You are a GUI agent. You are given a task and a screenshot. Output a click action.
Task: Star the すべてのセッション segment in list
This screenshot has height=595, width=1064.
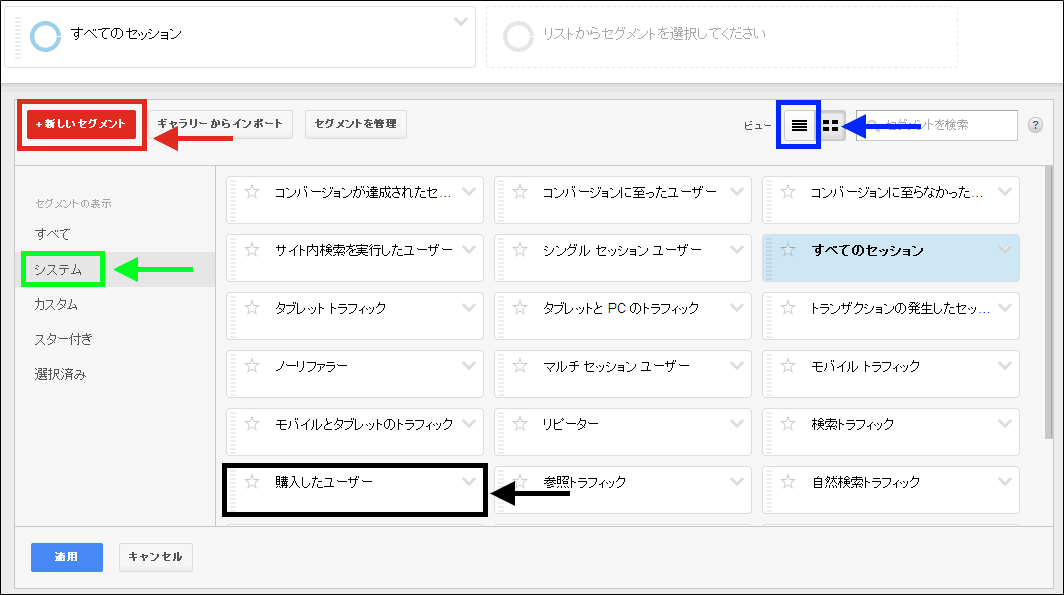tap(789, 250)
